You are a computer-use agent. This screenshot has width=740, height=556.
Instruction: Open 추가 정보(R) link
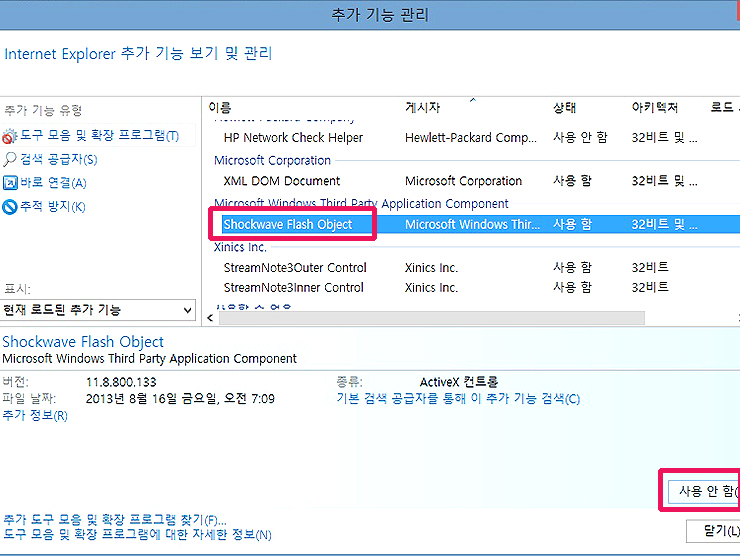[35, 415]
